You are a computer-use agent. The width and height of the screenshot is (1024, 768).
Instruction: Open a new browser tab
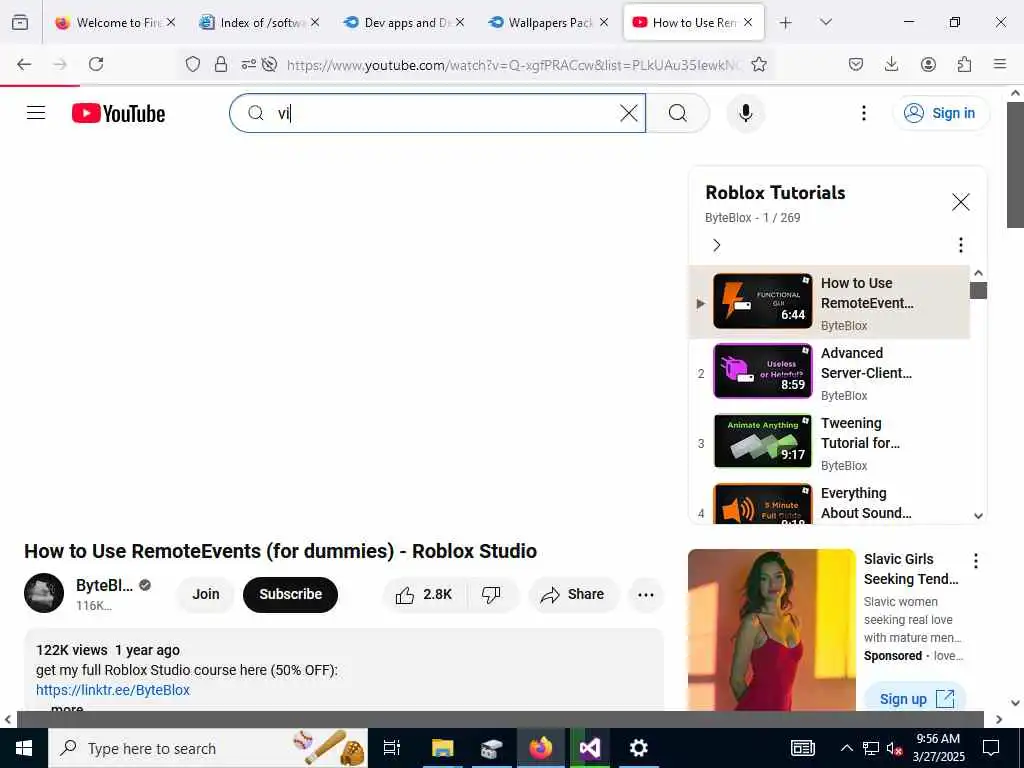click(786, 23)
